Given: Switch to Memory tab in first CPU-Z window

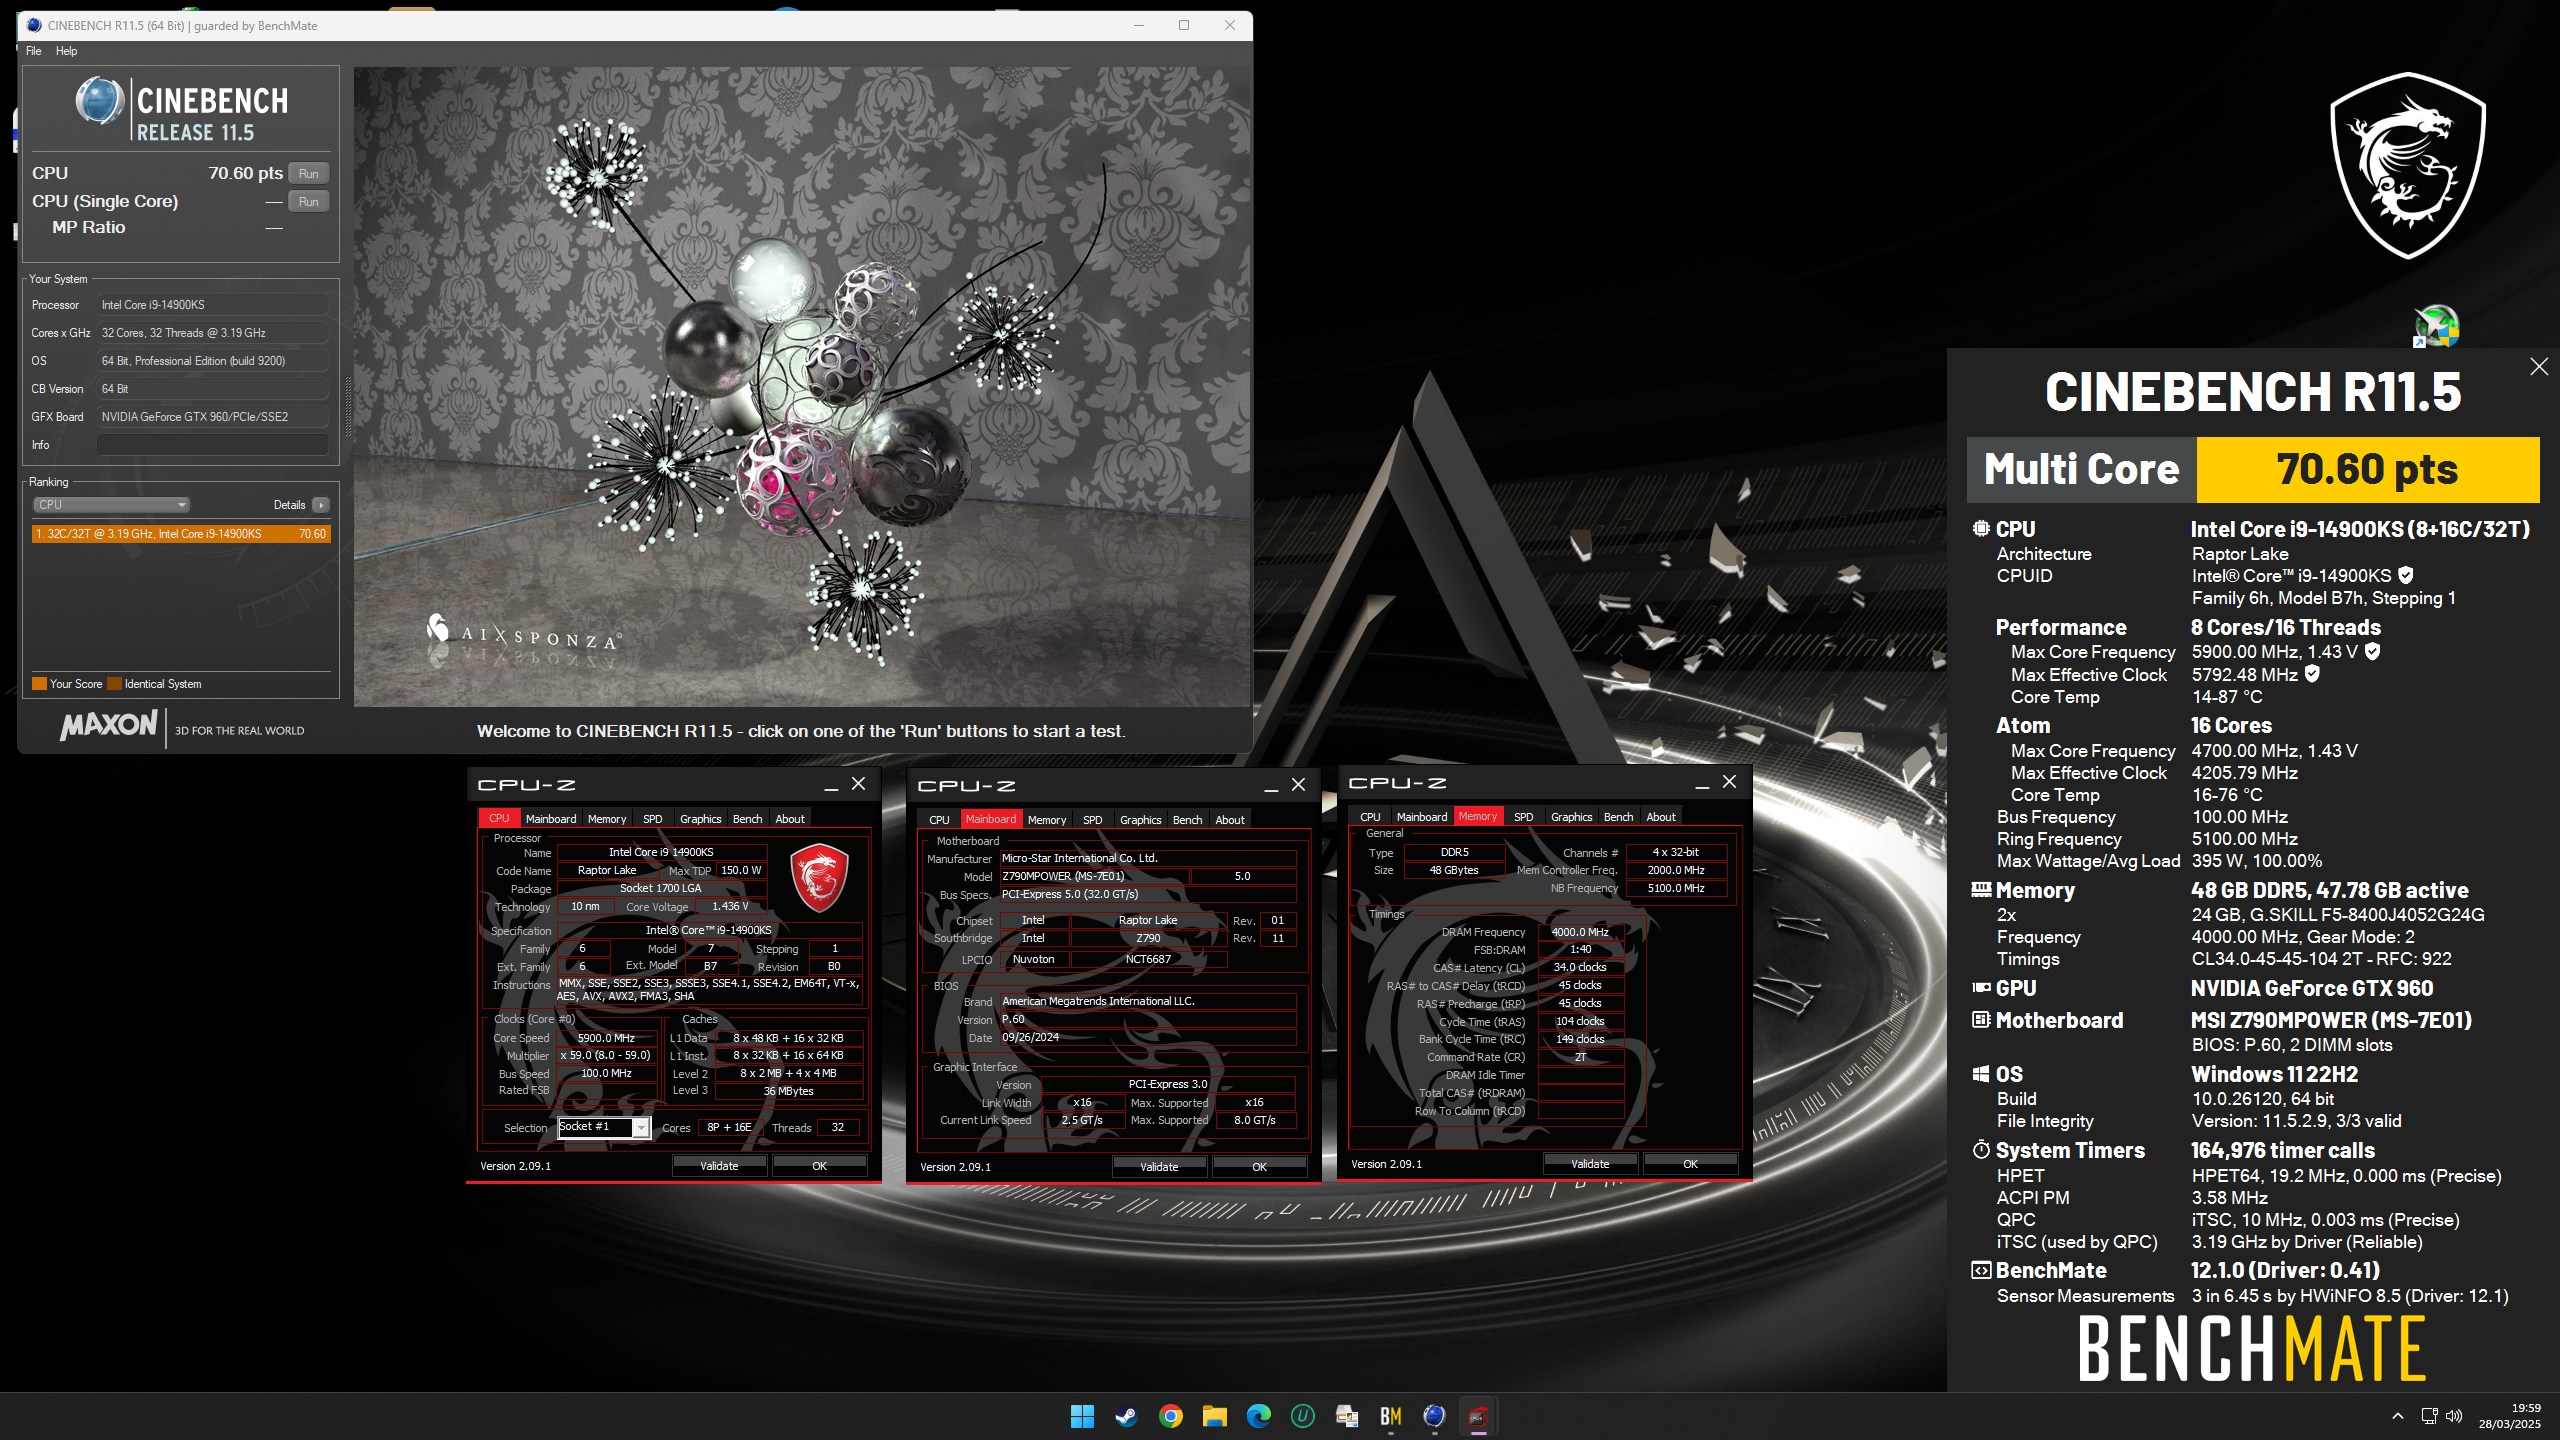Looking at the screenshot, I should pyautogui.click(x=607, y=819).
